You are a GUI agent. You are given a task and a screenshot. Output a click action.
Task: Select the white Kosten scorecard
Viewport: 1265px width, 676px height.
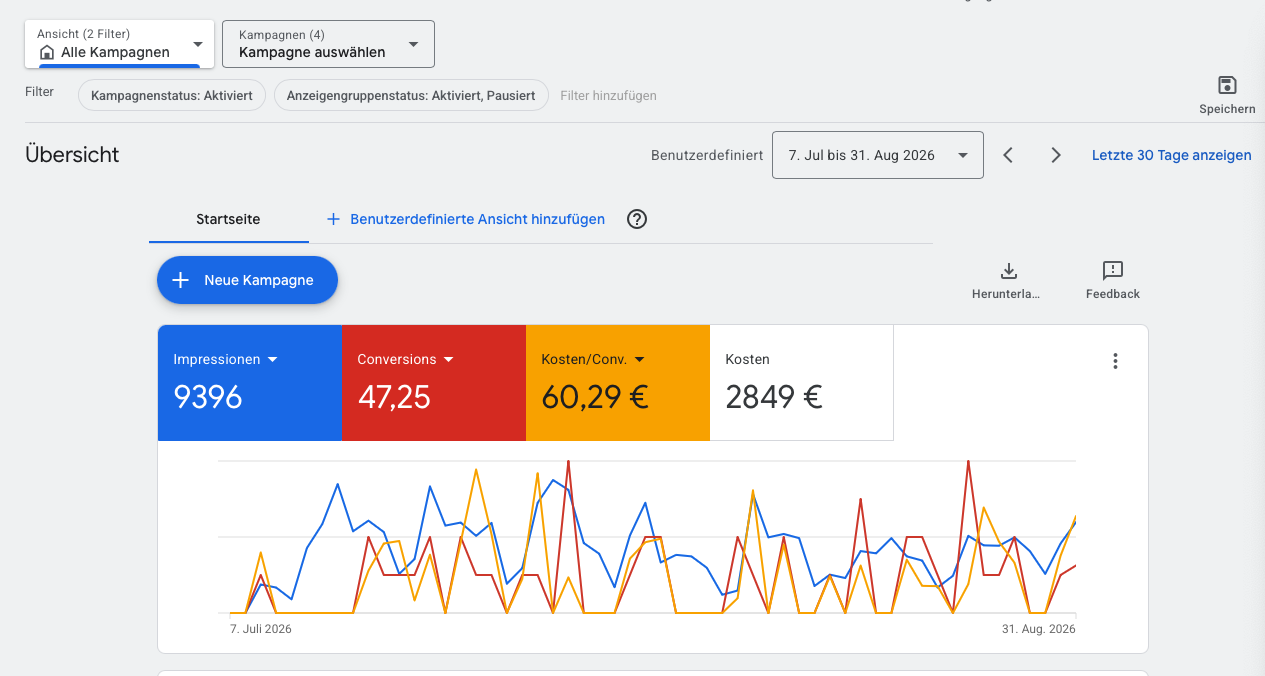pos(801,383)
